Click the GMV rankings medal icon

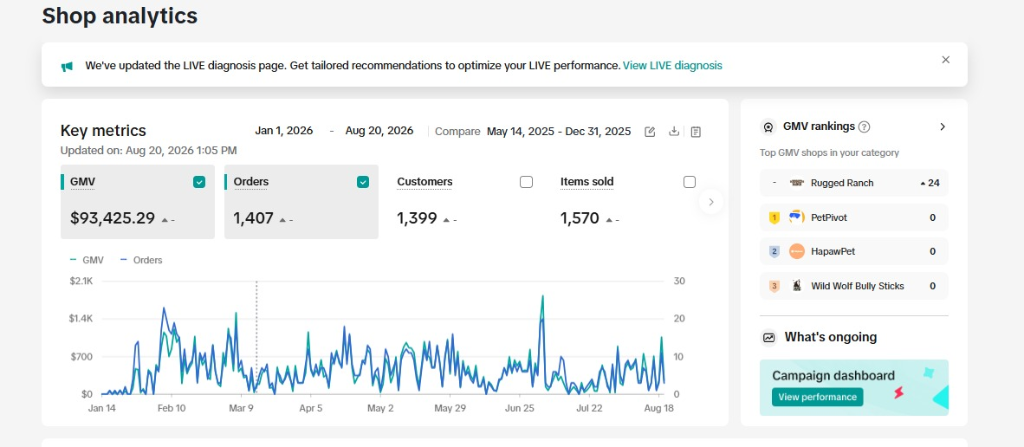click(769, 127)
